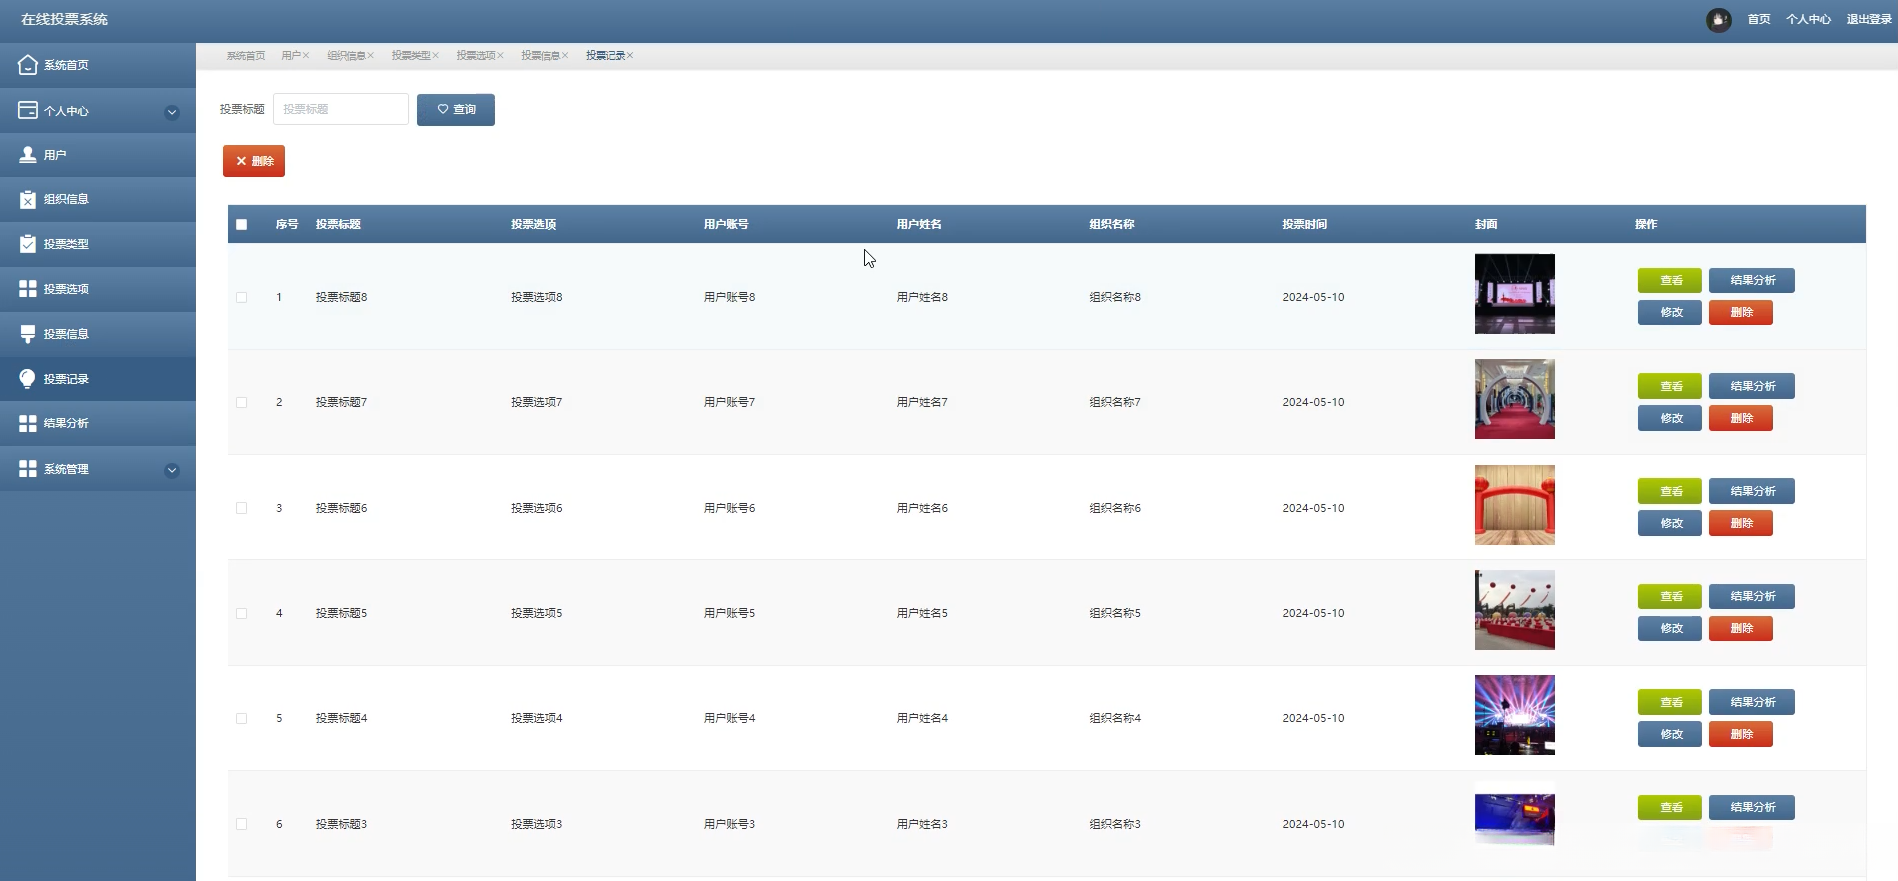Expand the 系统管理 menu chevron
This screenshot has width=1898, height=881.
[x=172, y=470]
